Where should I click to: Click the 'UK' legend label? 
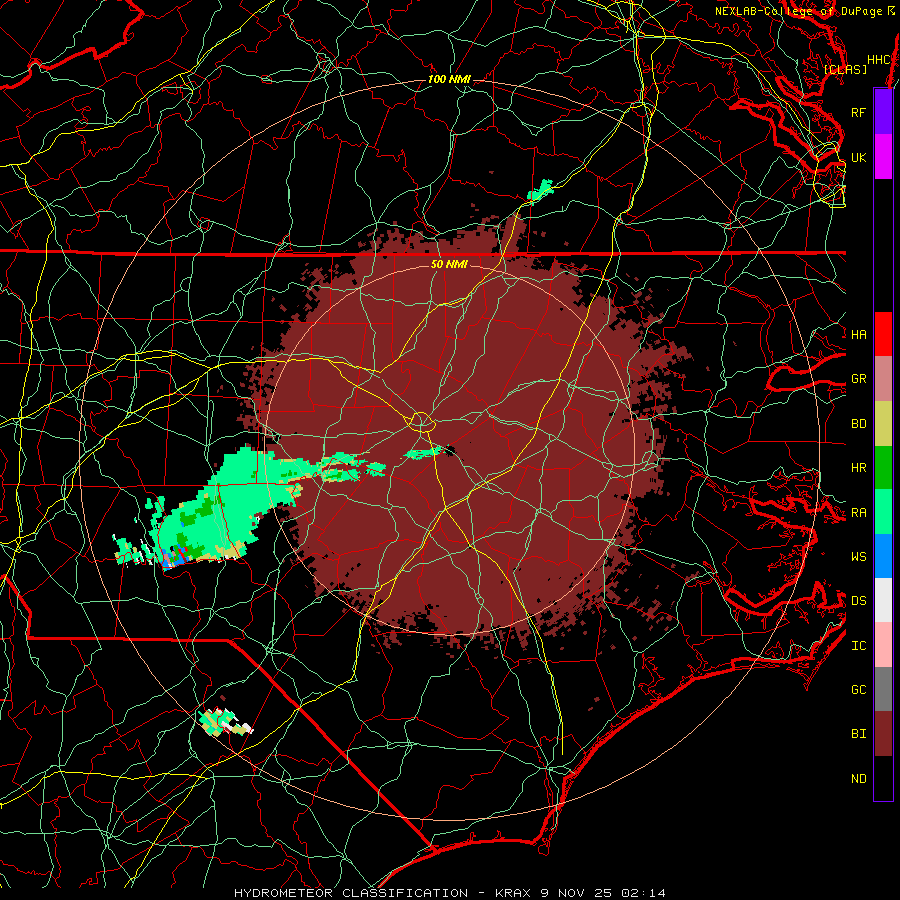(x=858, y=157)
